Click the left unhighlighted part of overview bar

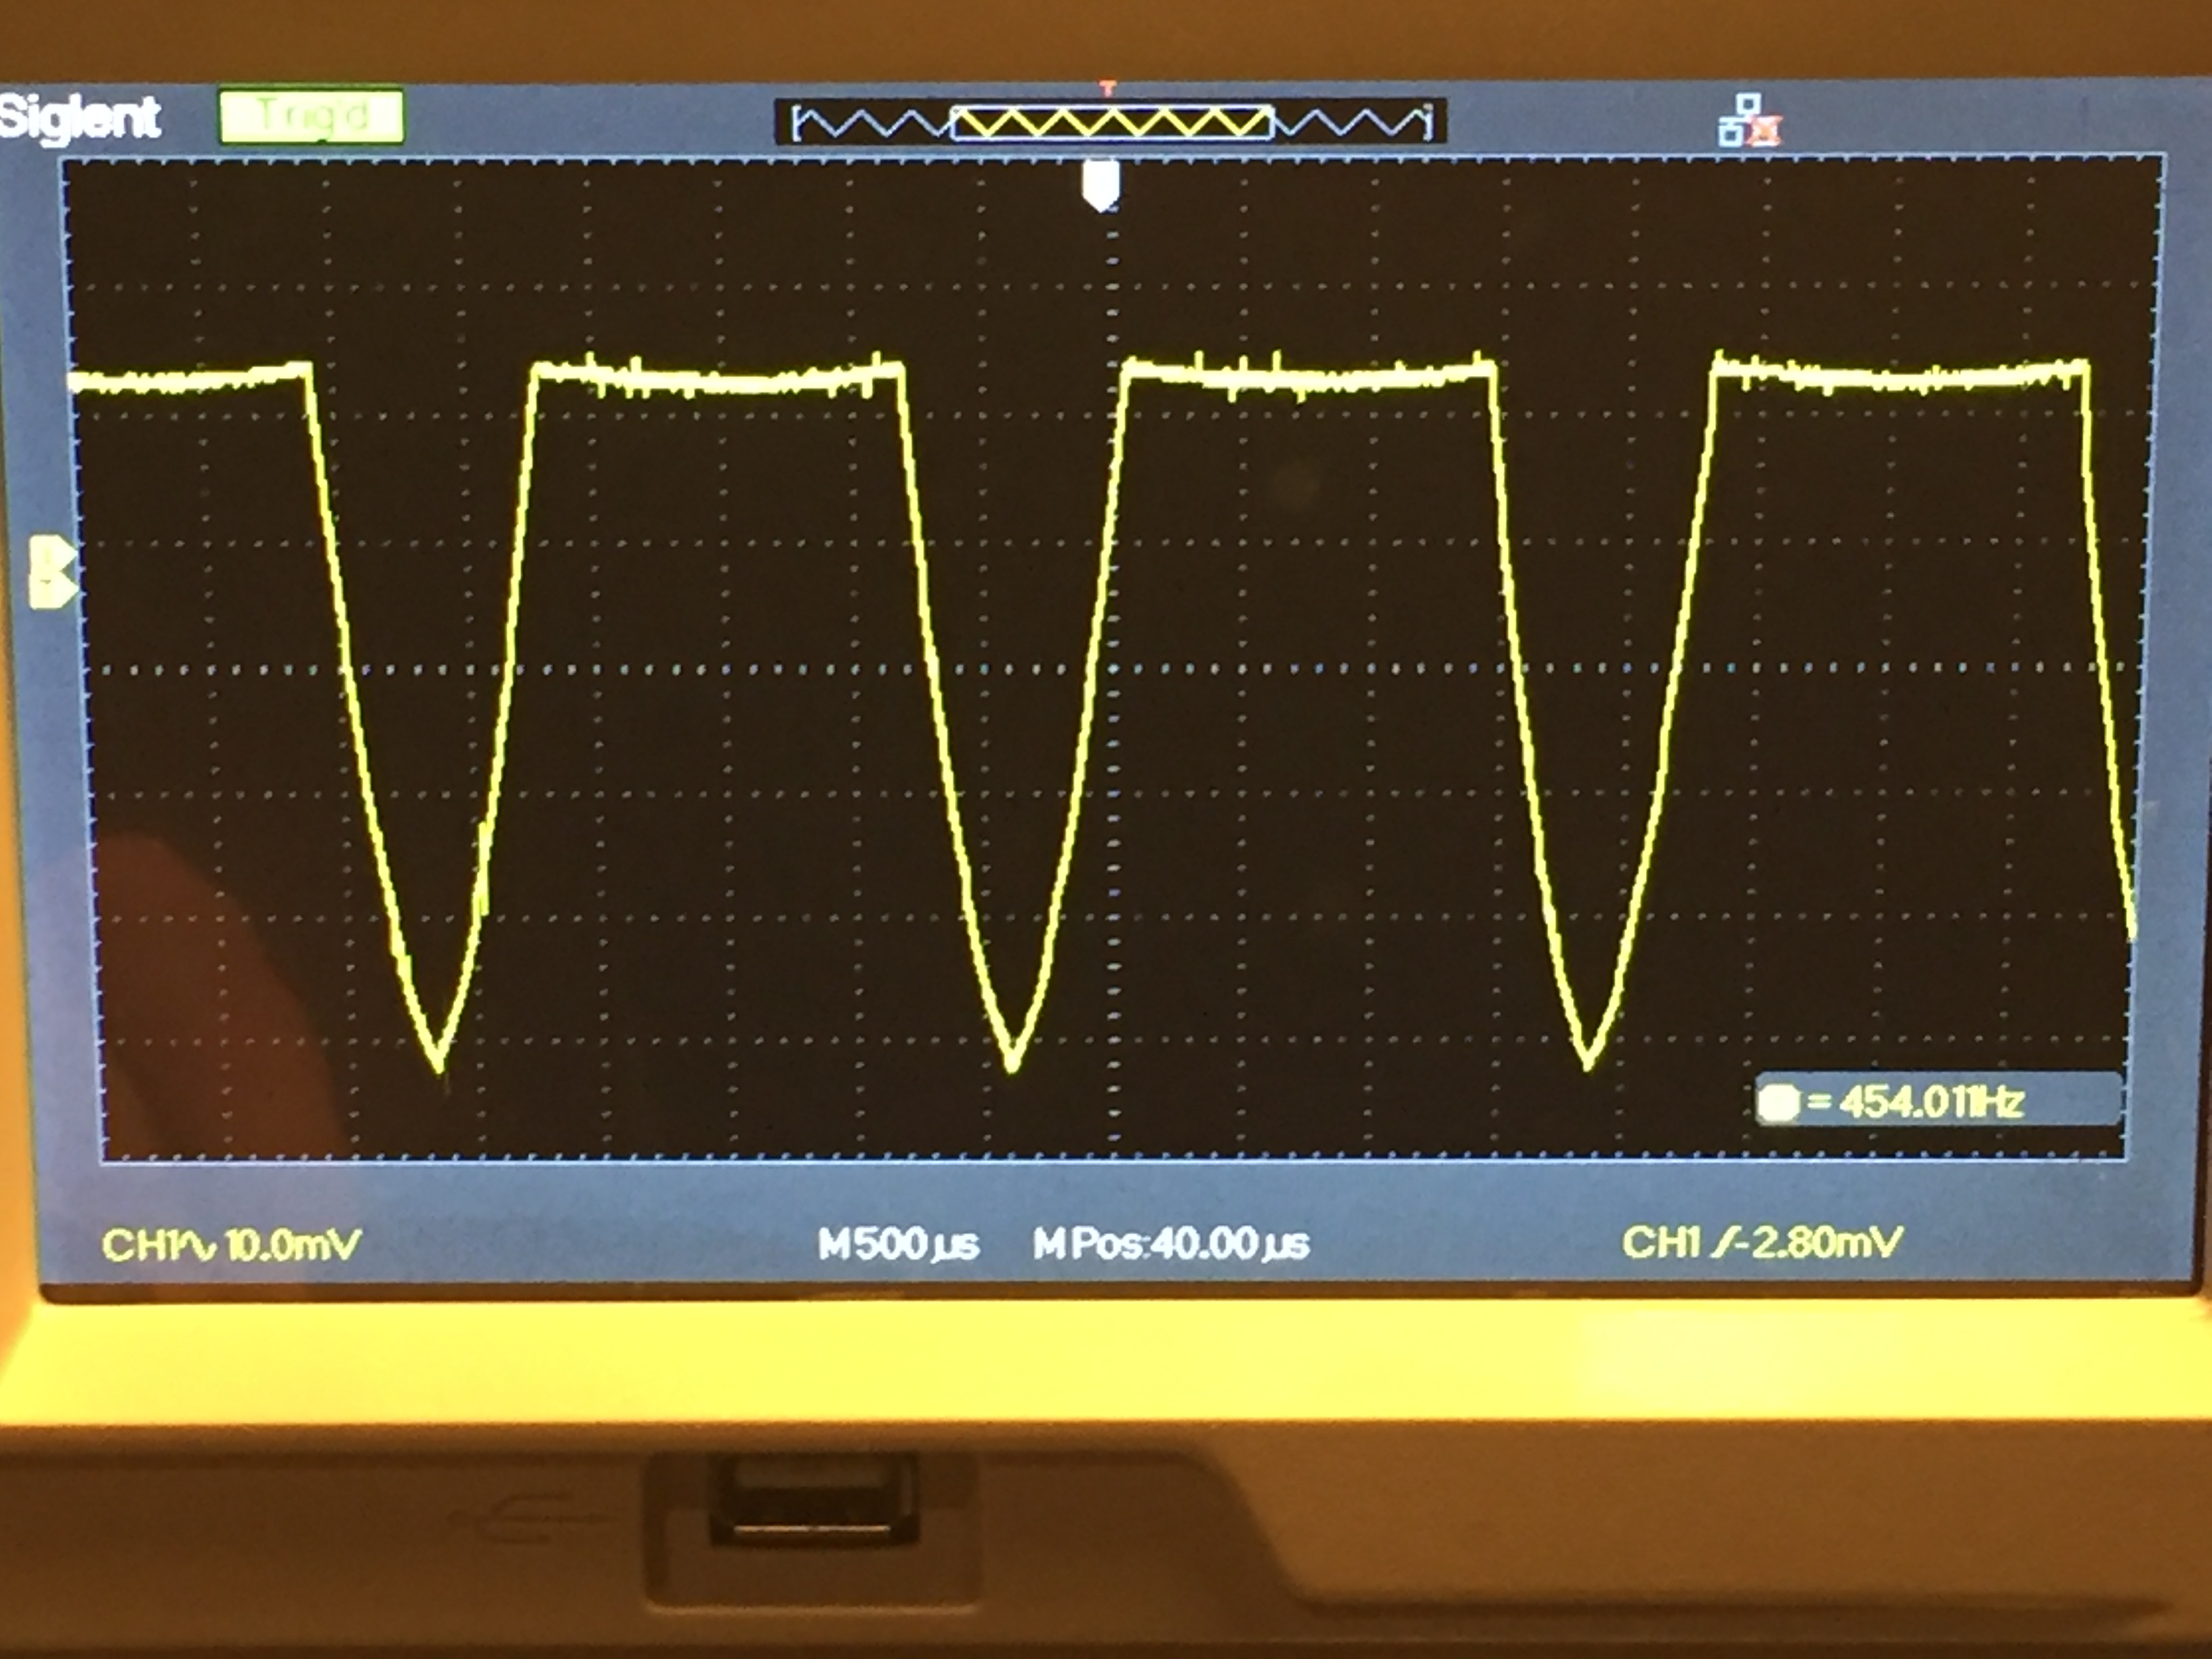point(870,124)
